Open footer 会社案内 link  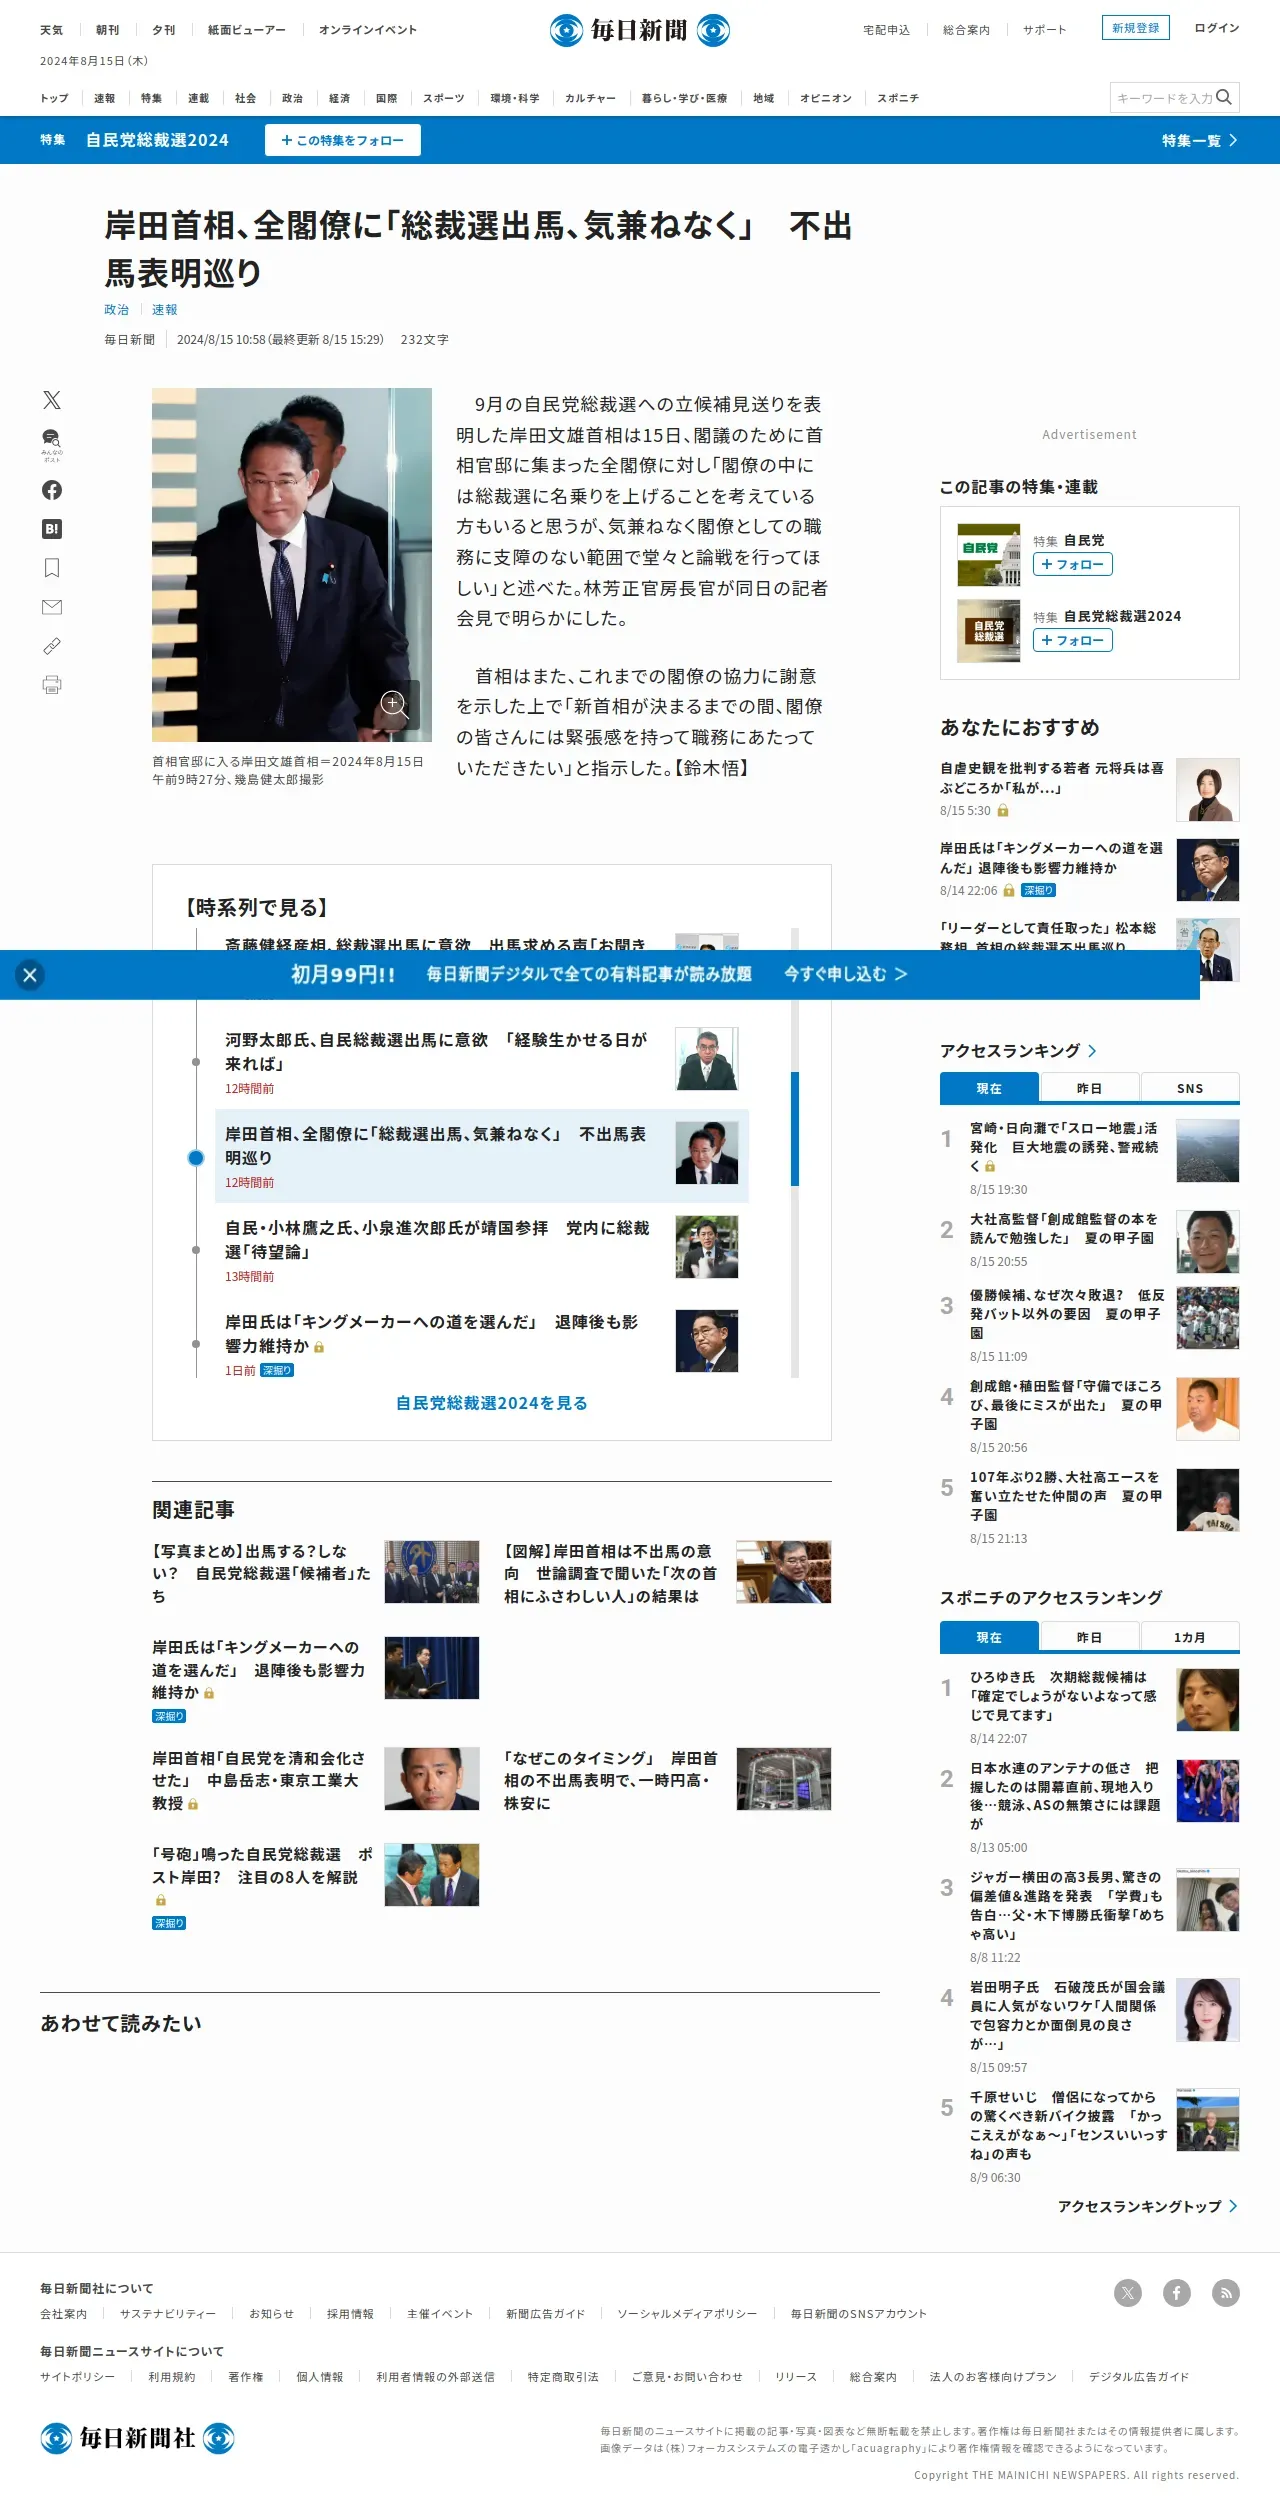64,2314
